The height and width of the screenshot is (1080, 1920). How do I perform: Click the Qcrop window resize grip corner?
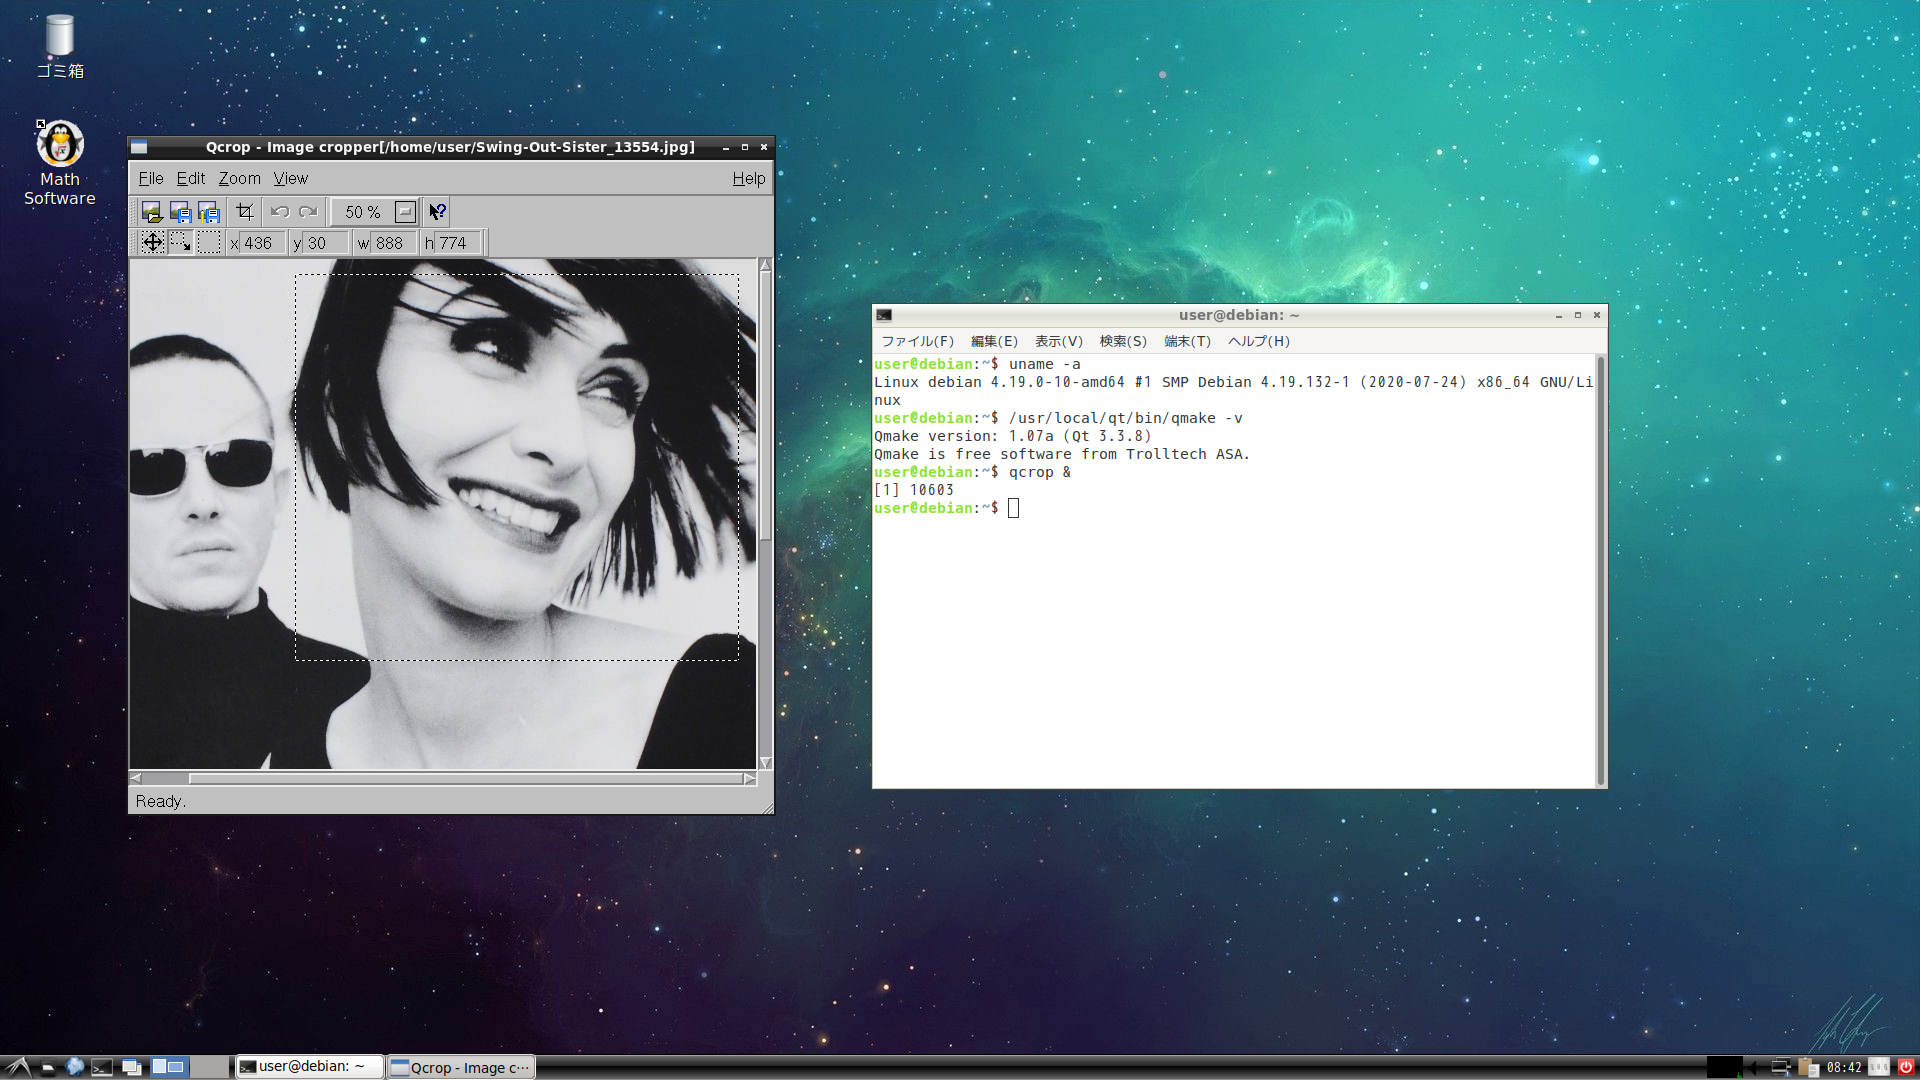pos(767,807)
